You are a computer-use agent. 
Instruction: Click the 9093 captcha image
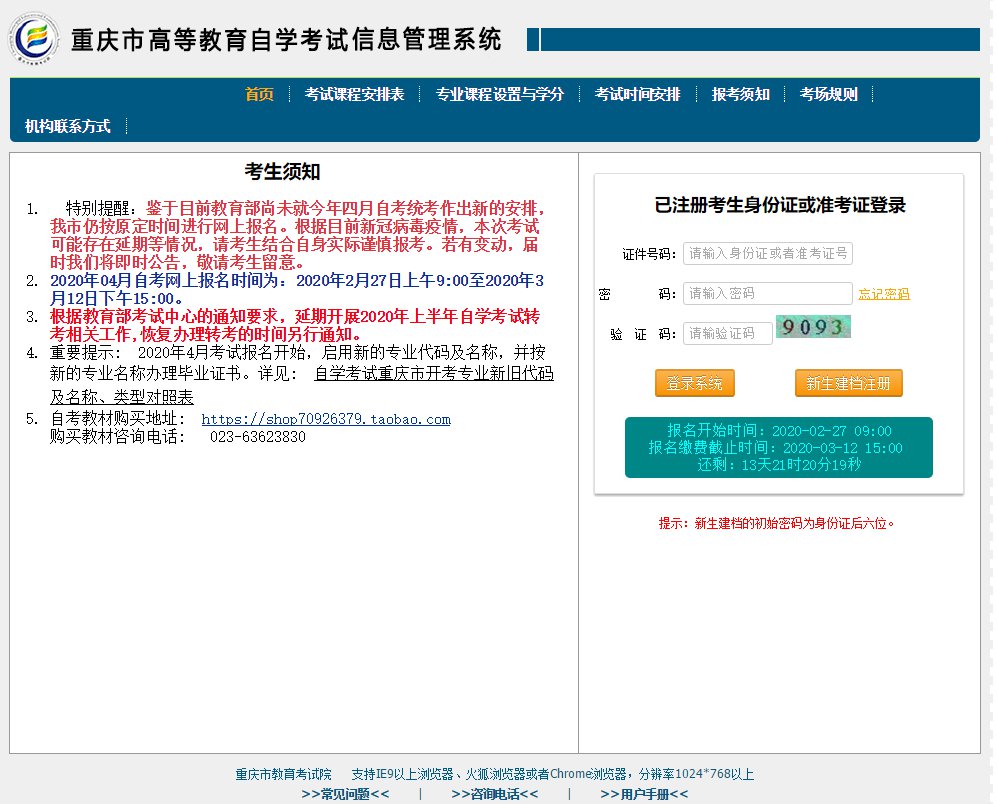[x=812, y=328]
